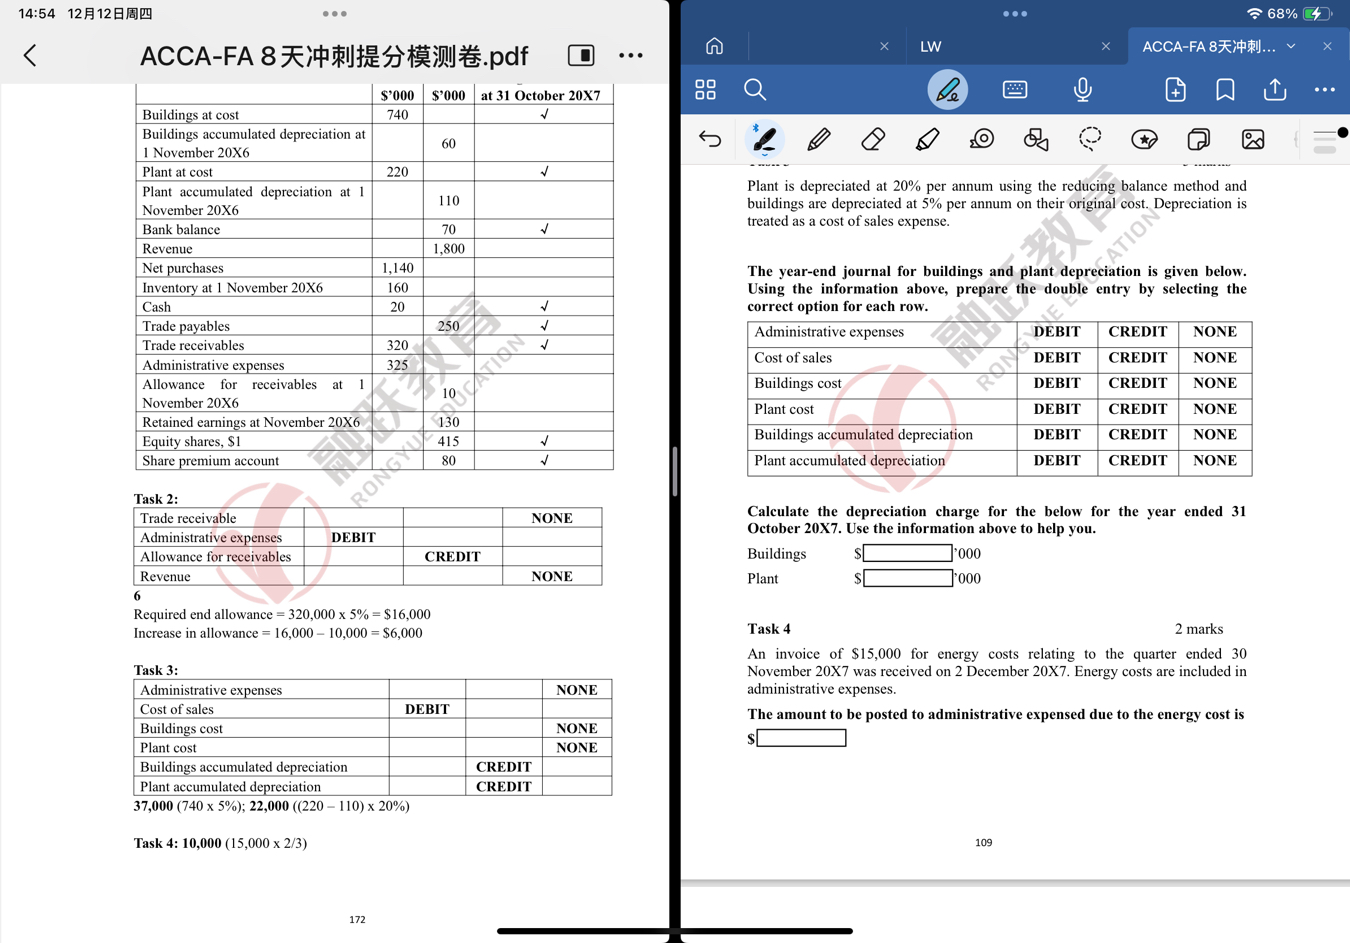Image resolution: width=1350 pixels, height=943 pixels.
Task: Choose DEBIT for Administrative expenses row
Action: tap(1056, 332)
